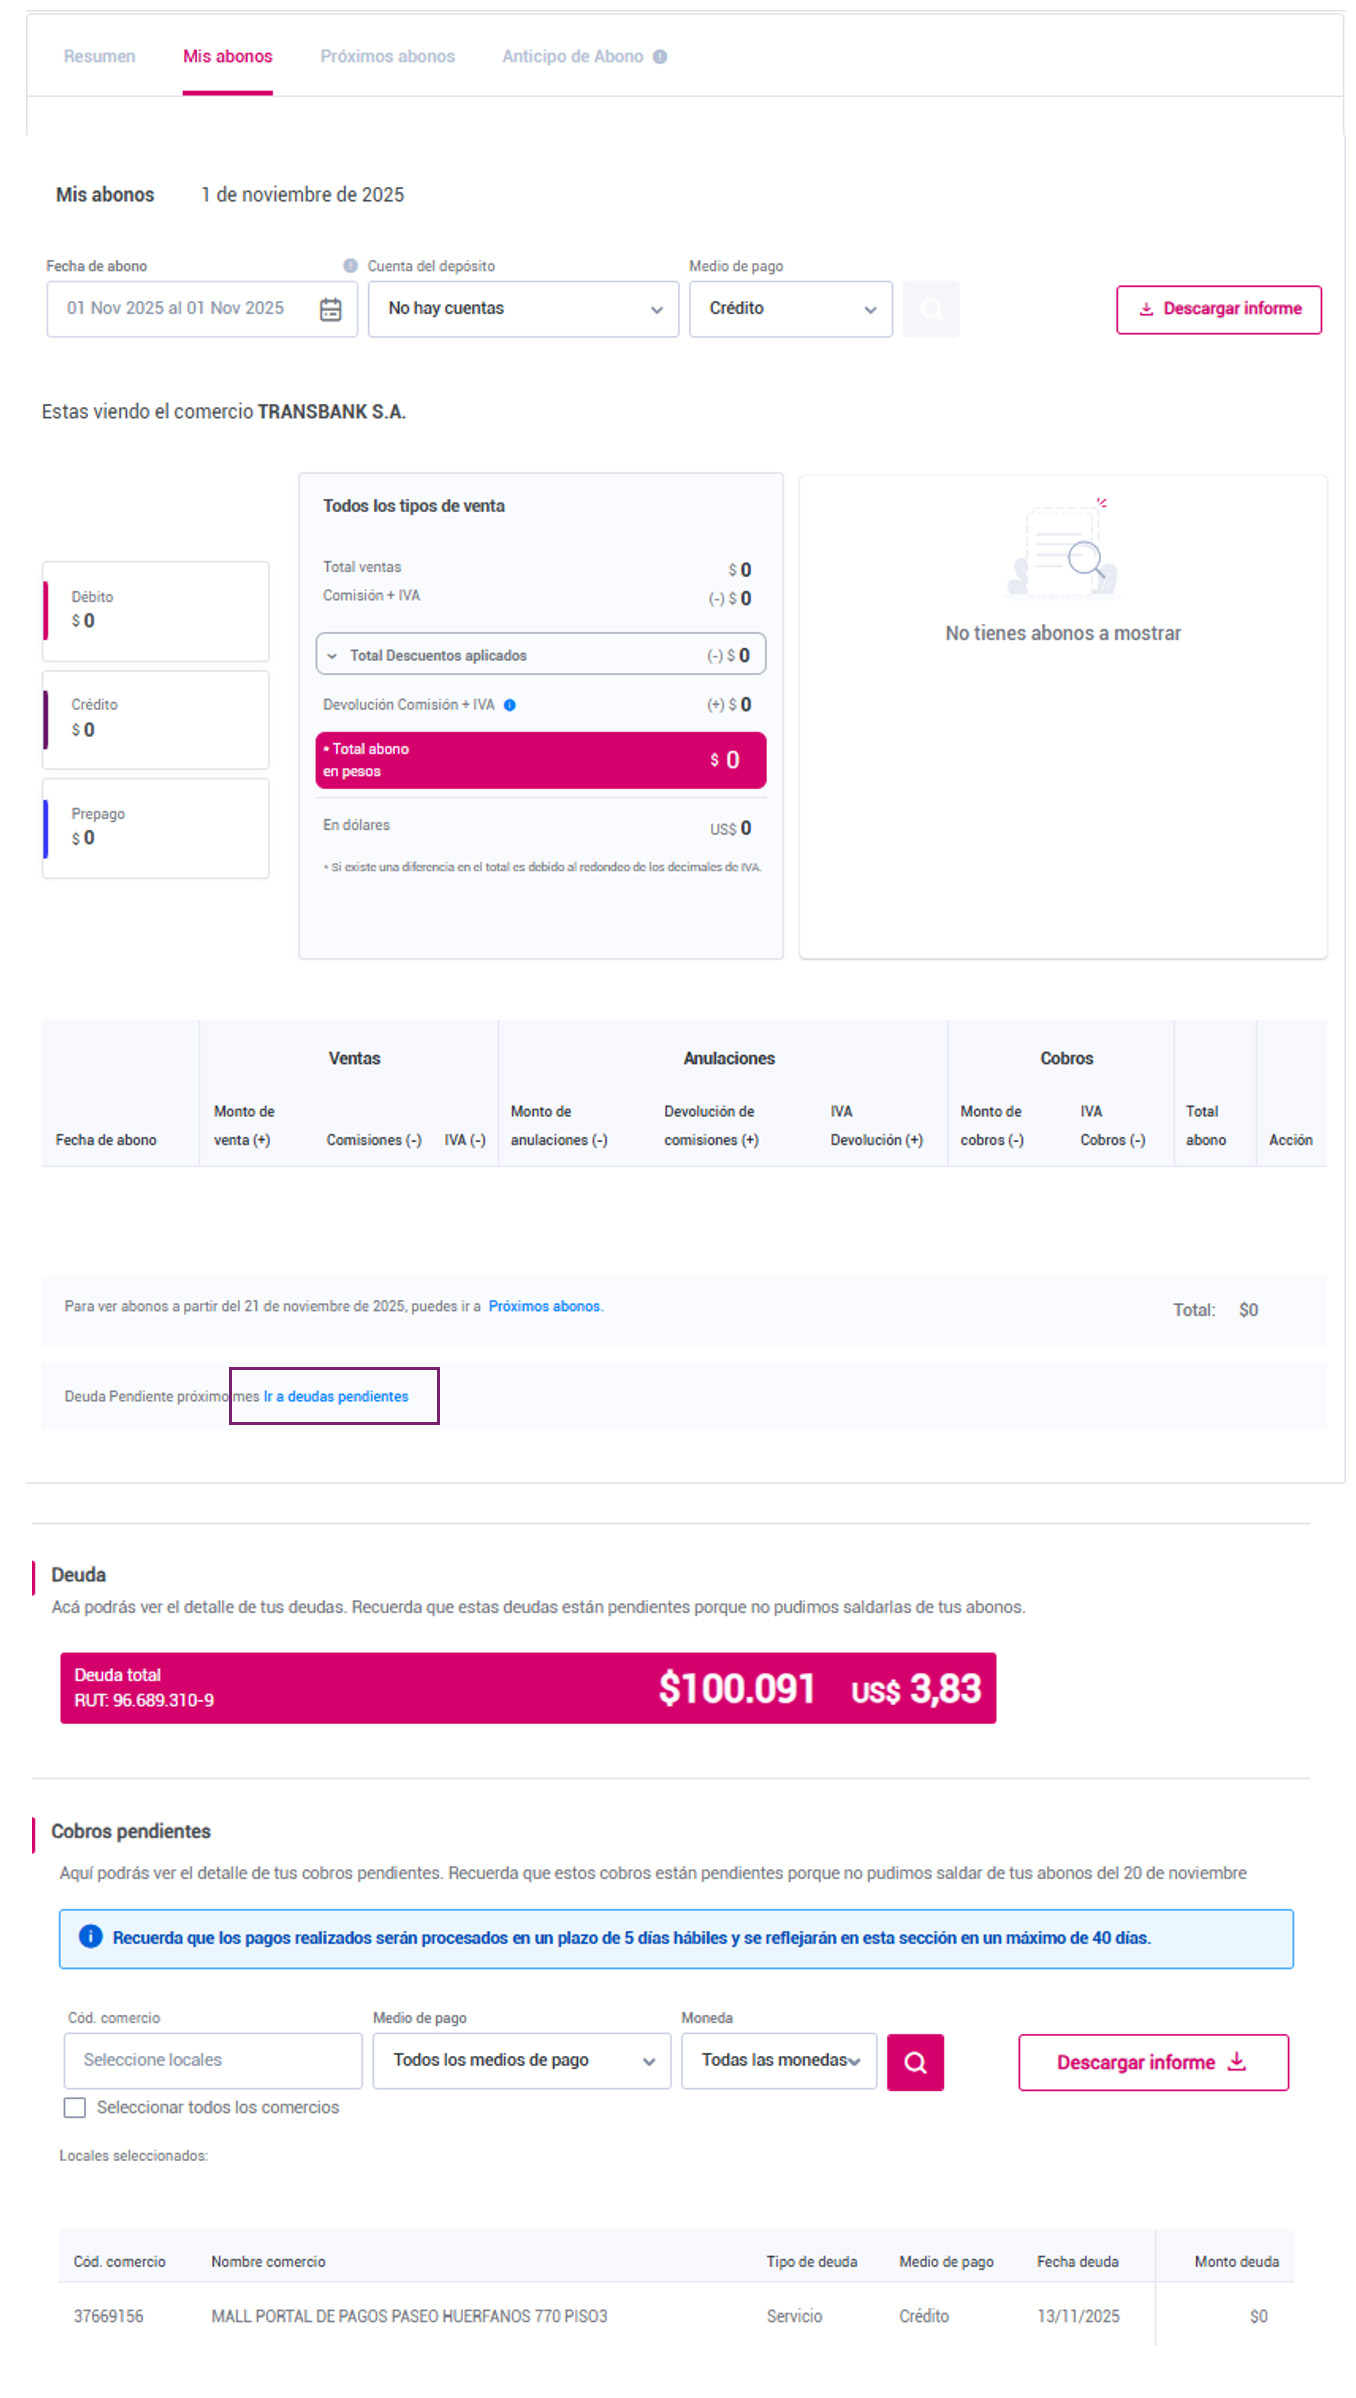The width and height of the screenshot is (1356, 2398).
Task: Switch to the Próximos abonos tab
Action: (x=387, y=57)
